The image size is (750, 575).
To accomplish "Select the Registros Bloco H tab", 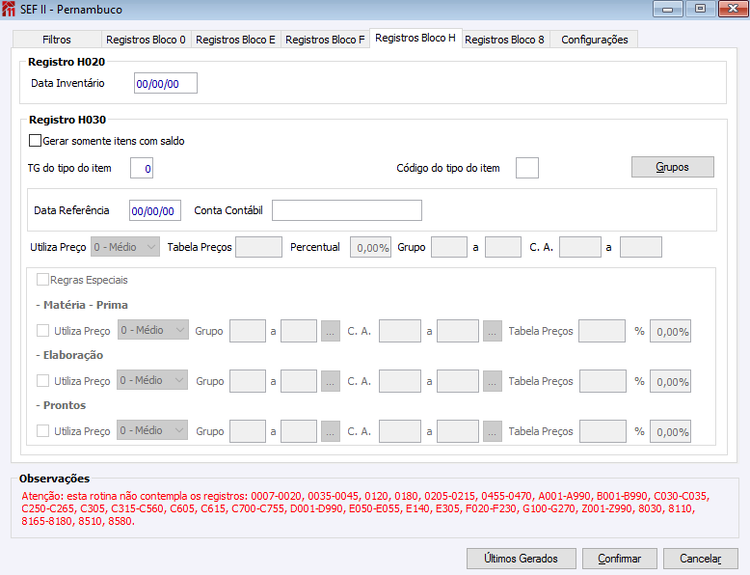I will coord(415,38).
